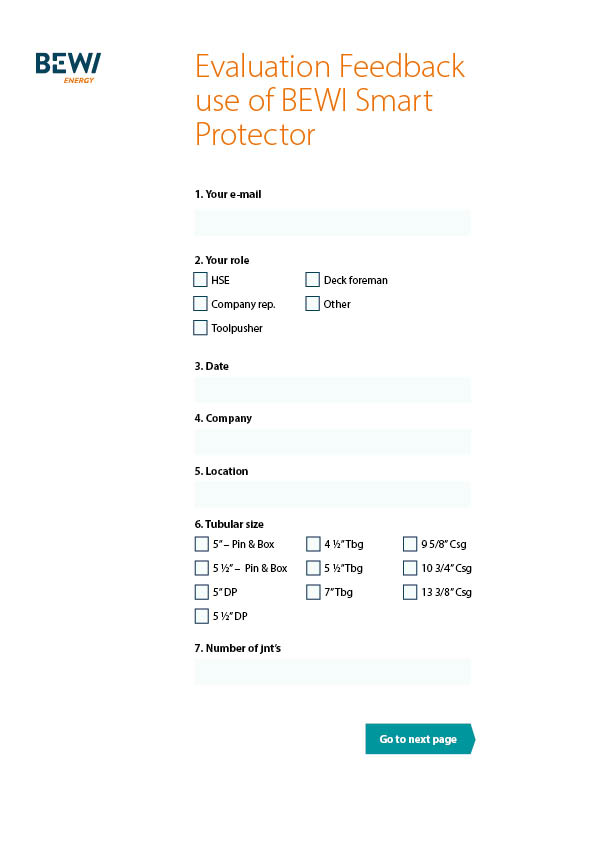The width and height of the screenshot is (595, 842).
Task: Click into the Company text field
Action: [332, 442]
